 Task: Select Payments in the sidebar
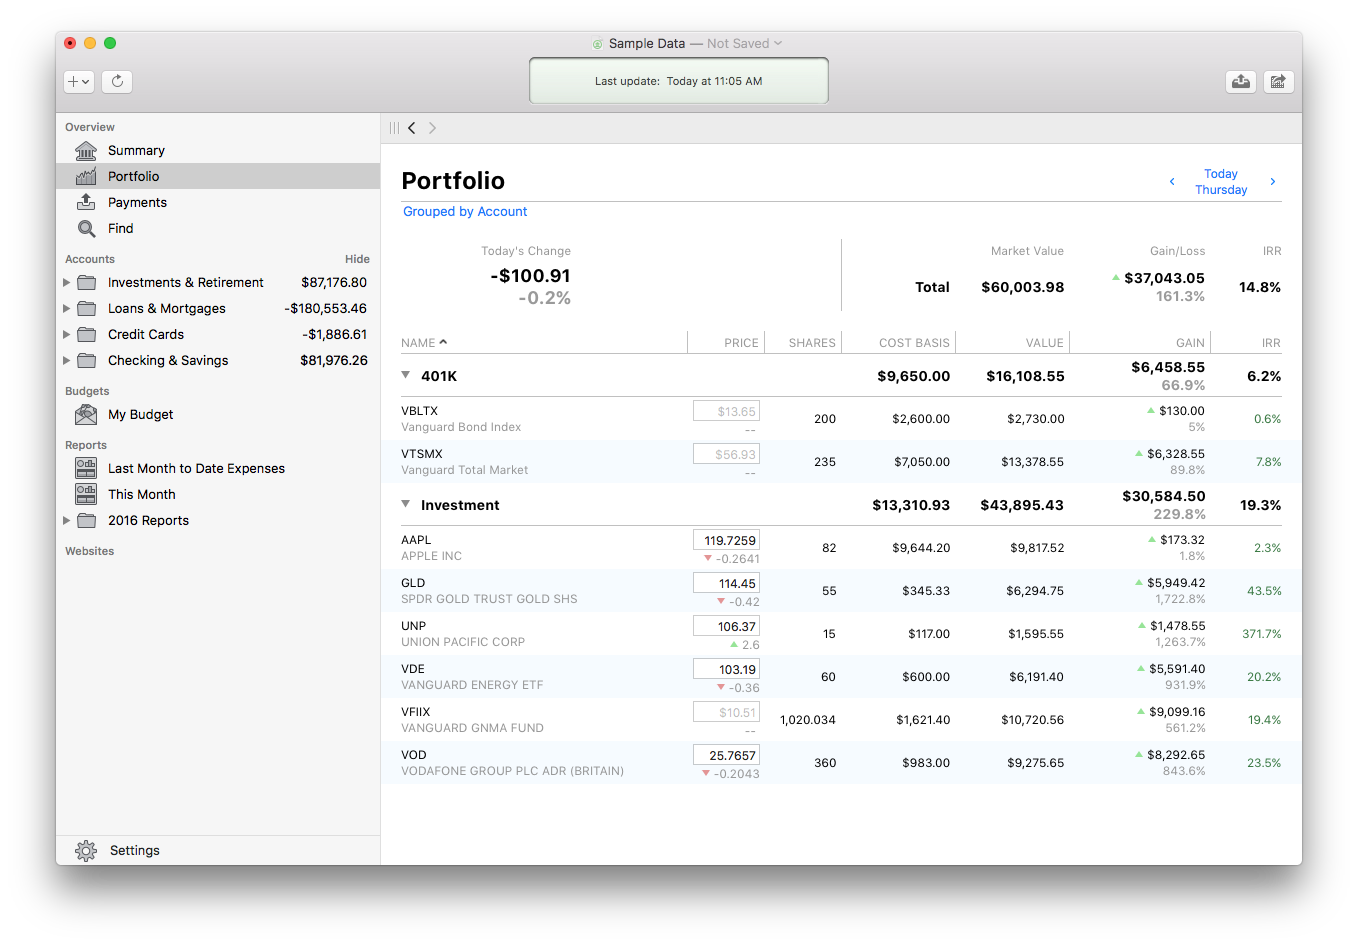coord(217,202)
